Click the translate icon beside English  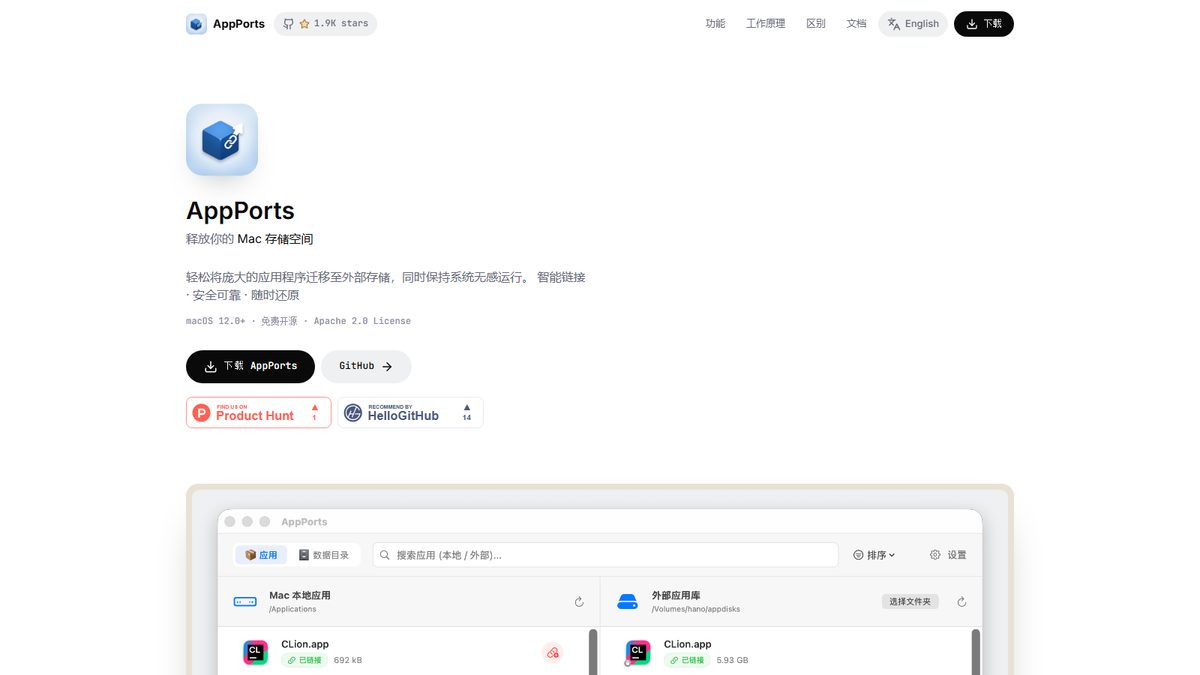[894, 24]
